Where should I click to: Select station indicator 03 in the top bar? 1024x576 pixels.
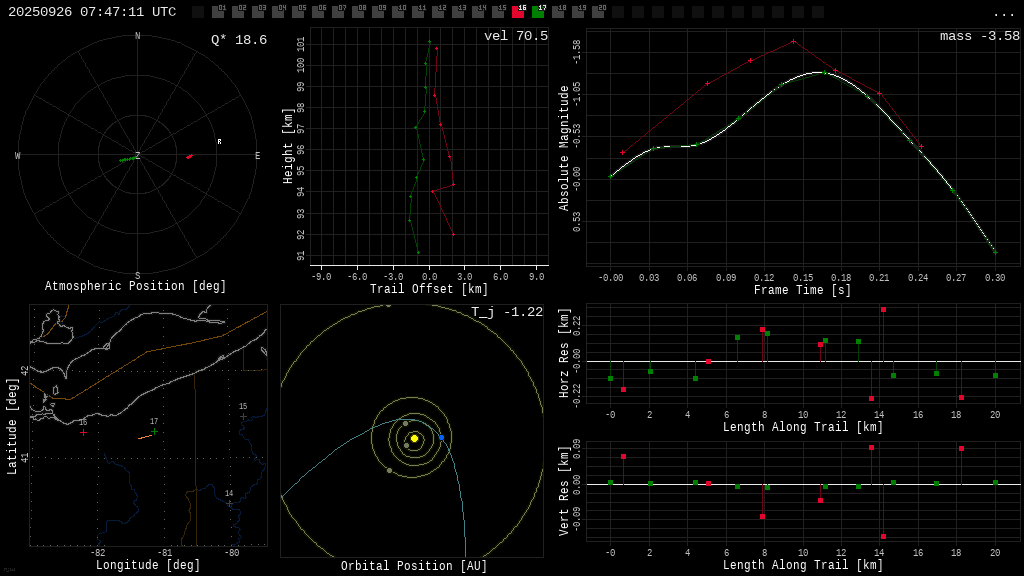click(x=258, y=12)
